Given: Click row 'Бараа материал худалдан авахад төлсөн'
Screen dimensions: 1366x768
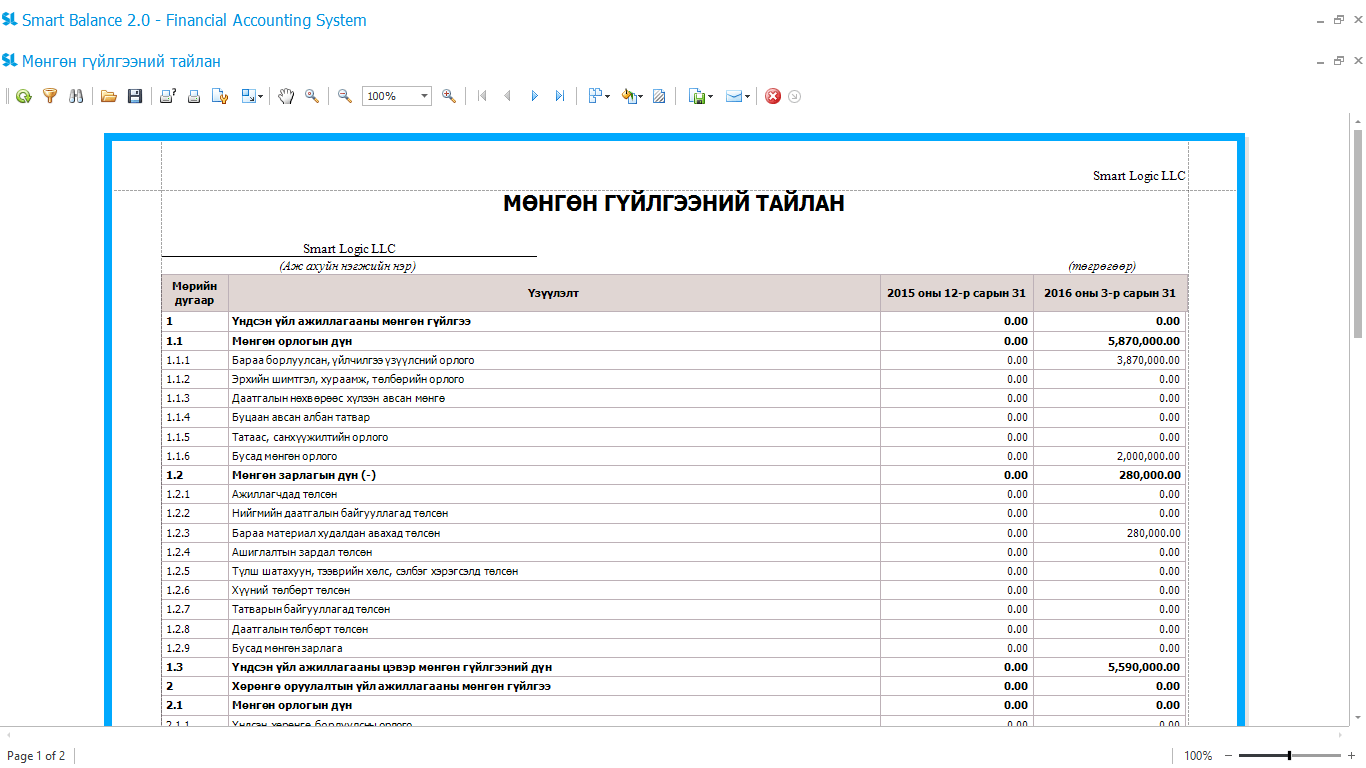Looking at the screenshot, I should click(x=674, y=533).
